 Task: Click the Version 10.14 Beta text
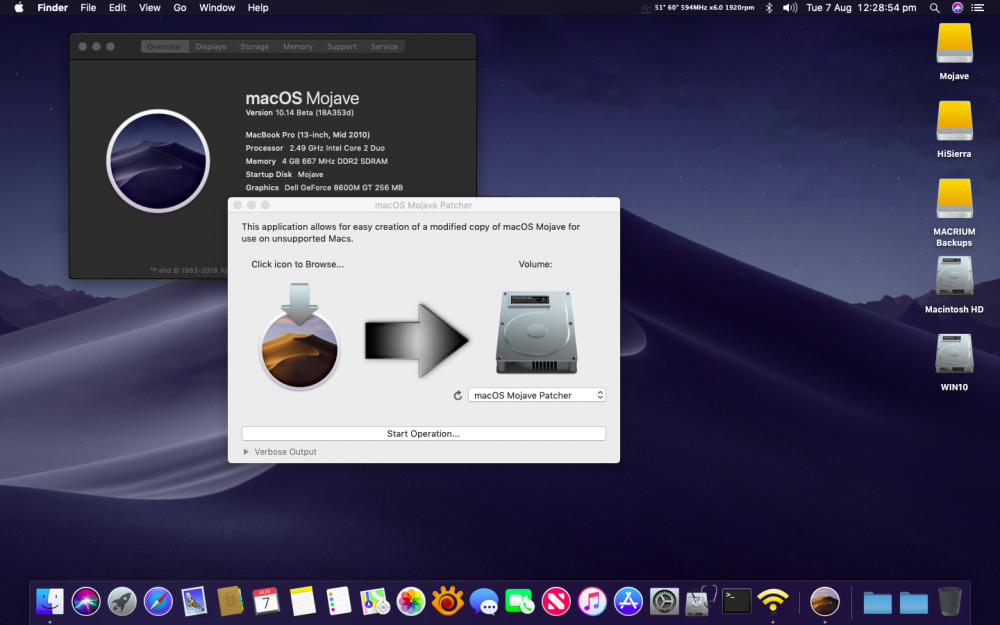[x=300, y=113]
